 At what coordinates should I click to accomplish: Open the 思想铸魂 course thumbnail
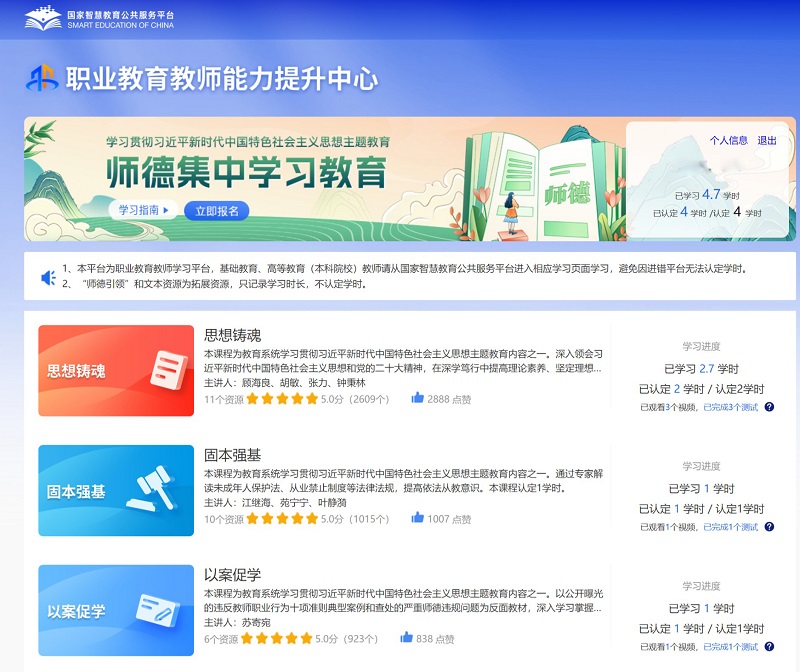[x=116, y=370]
